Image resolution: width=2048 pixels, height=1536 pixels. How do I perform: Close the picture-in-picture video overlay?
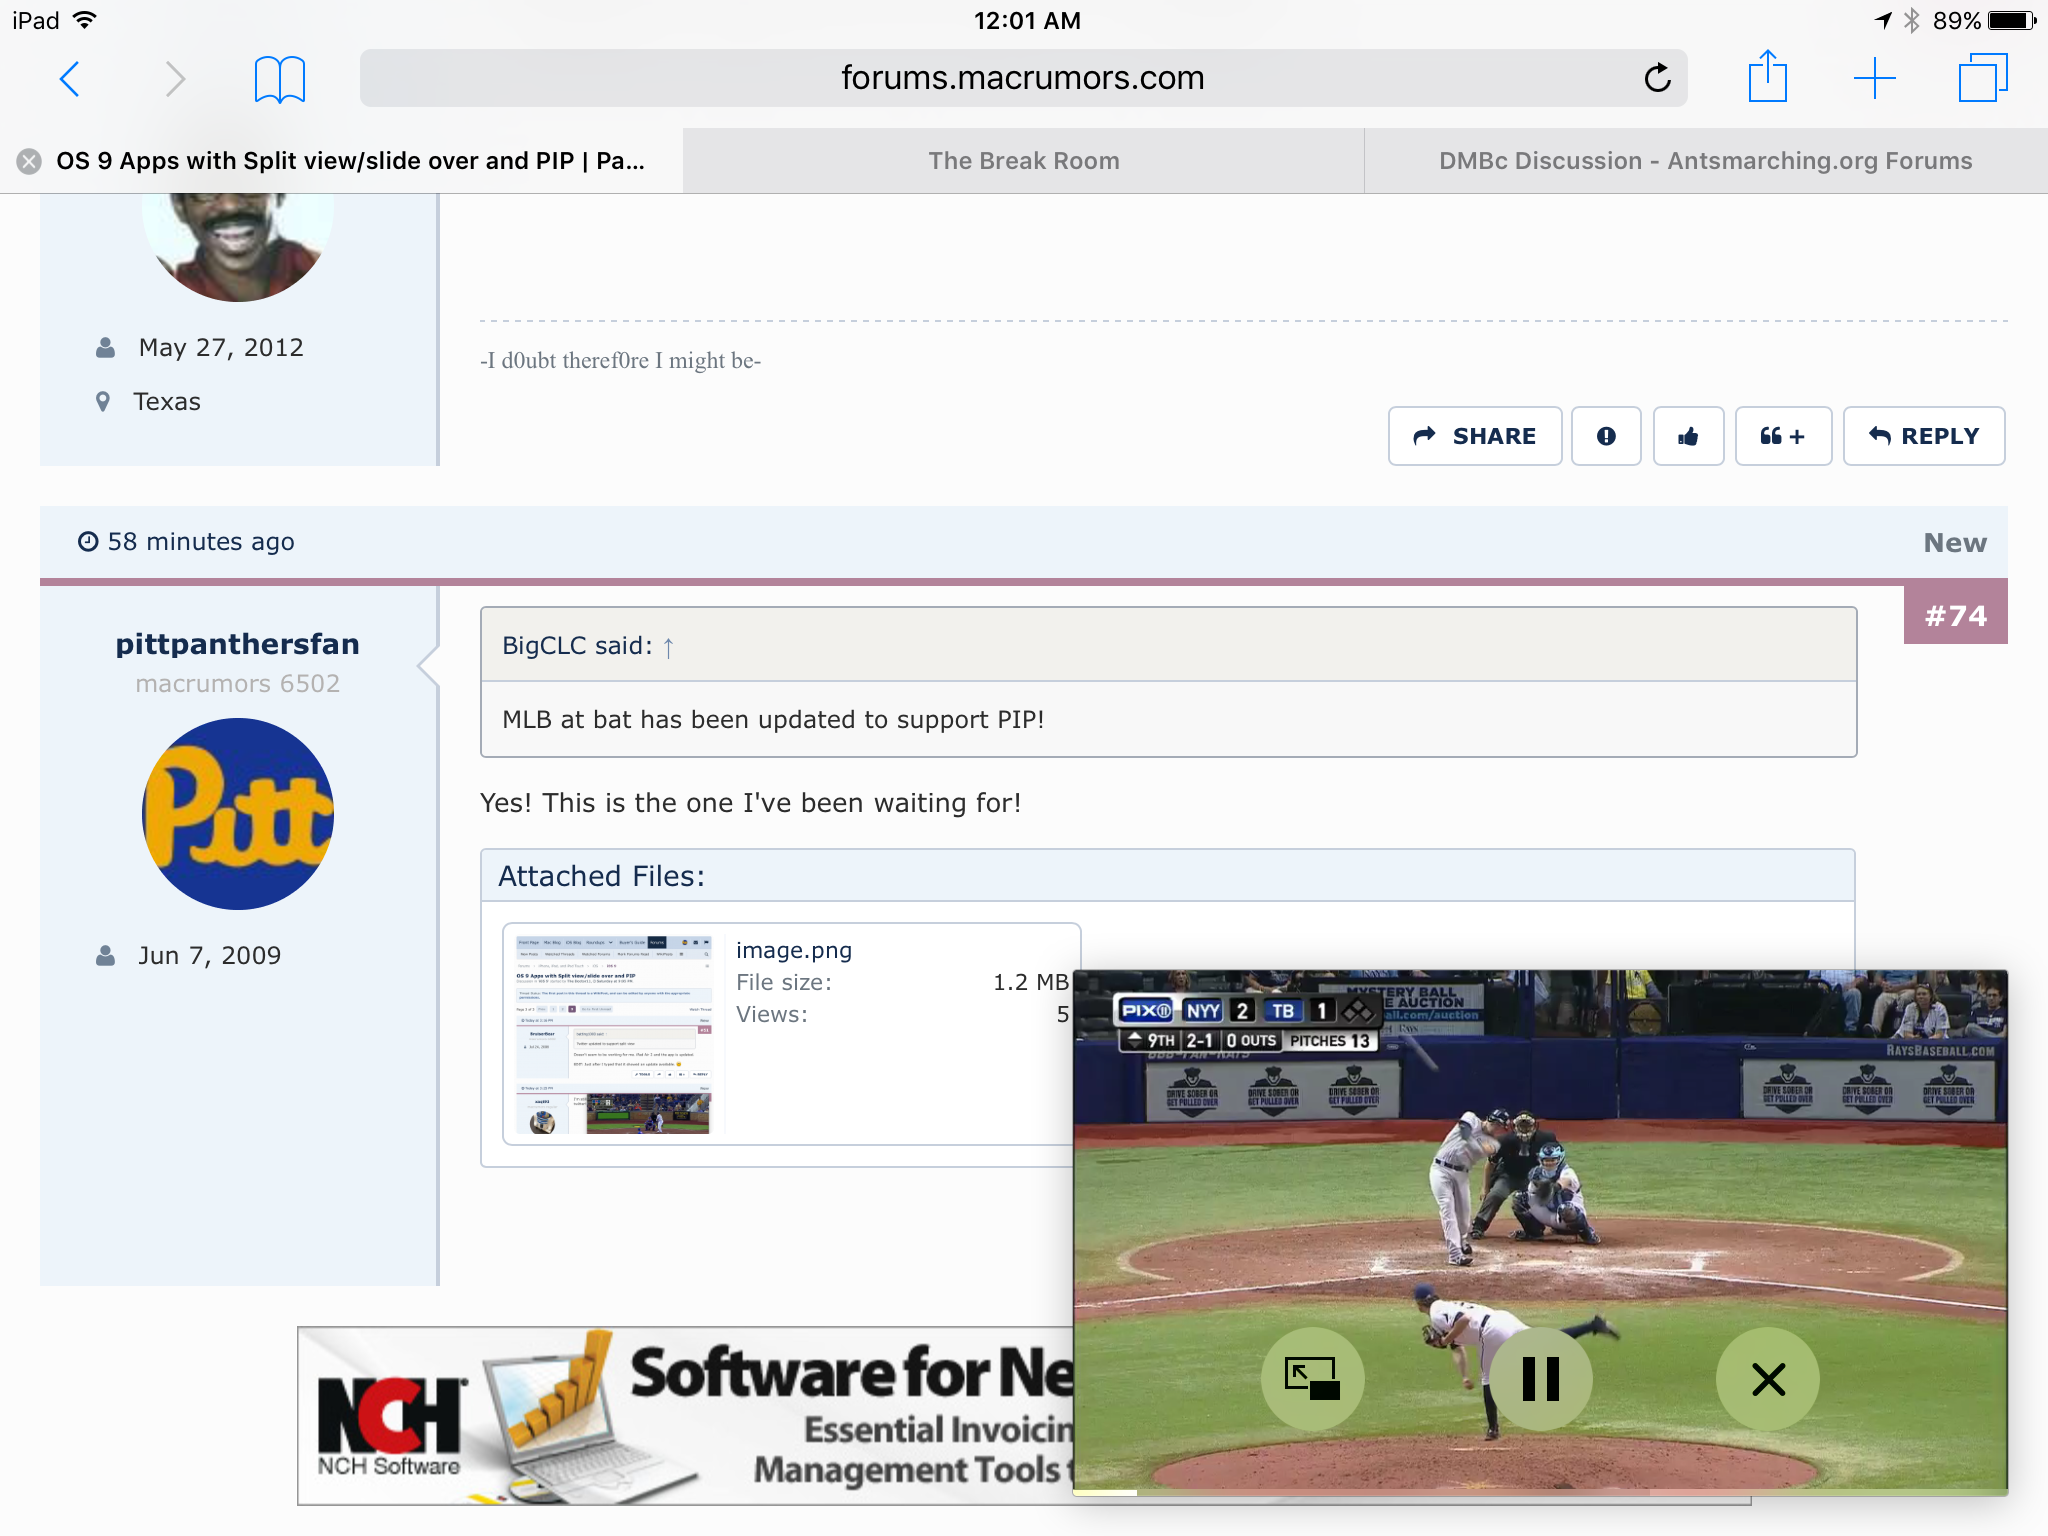pyautogui.click(x=1768, y=1379)
